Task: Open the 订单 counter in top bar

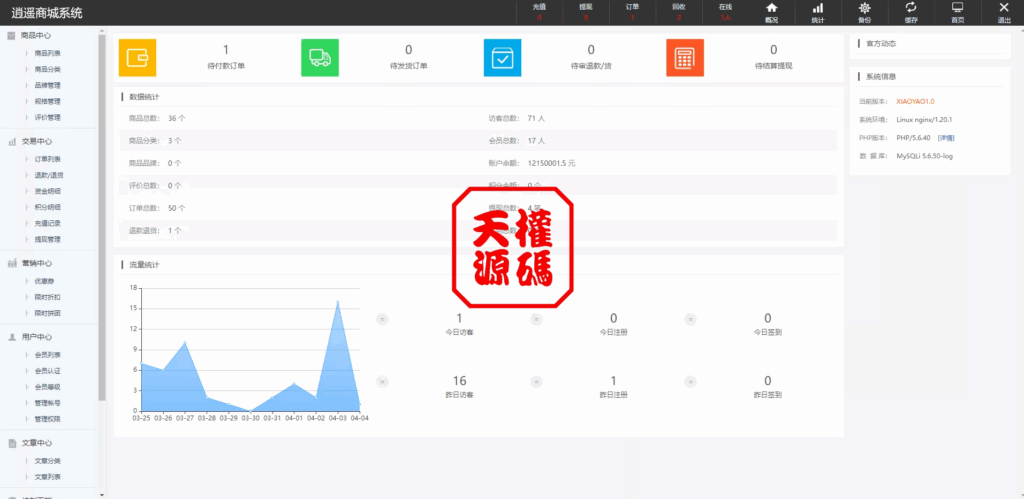Action: click(x=632, y=12)
